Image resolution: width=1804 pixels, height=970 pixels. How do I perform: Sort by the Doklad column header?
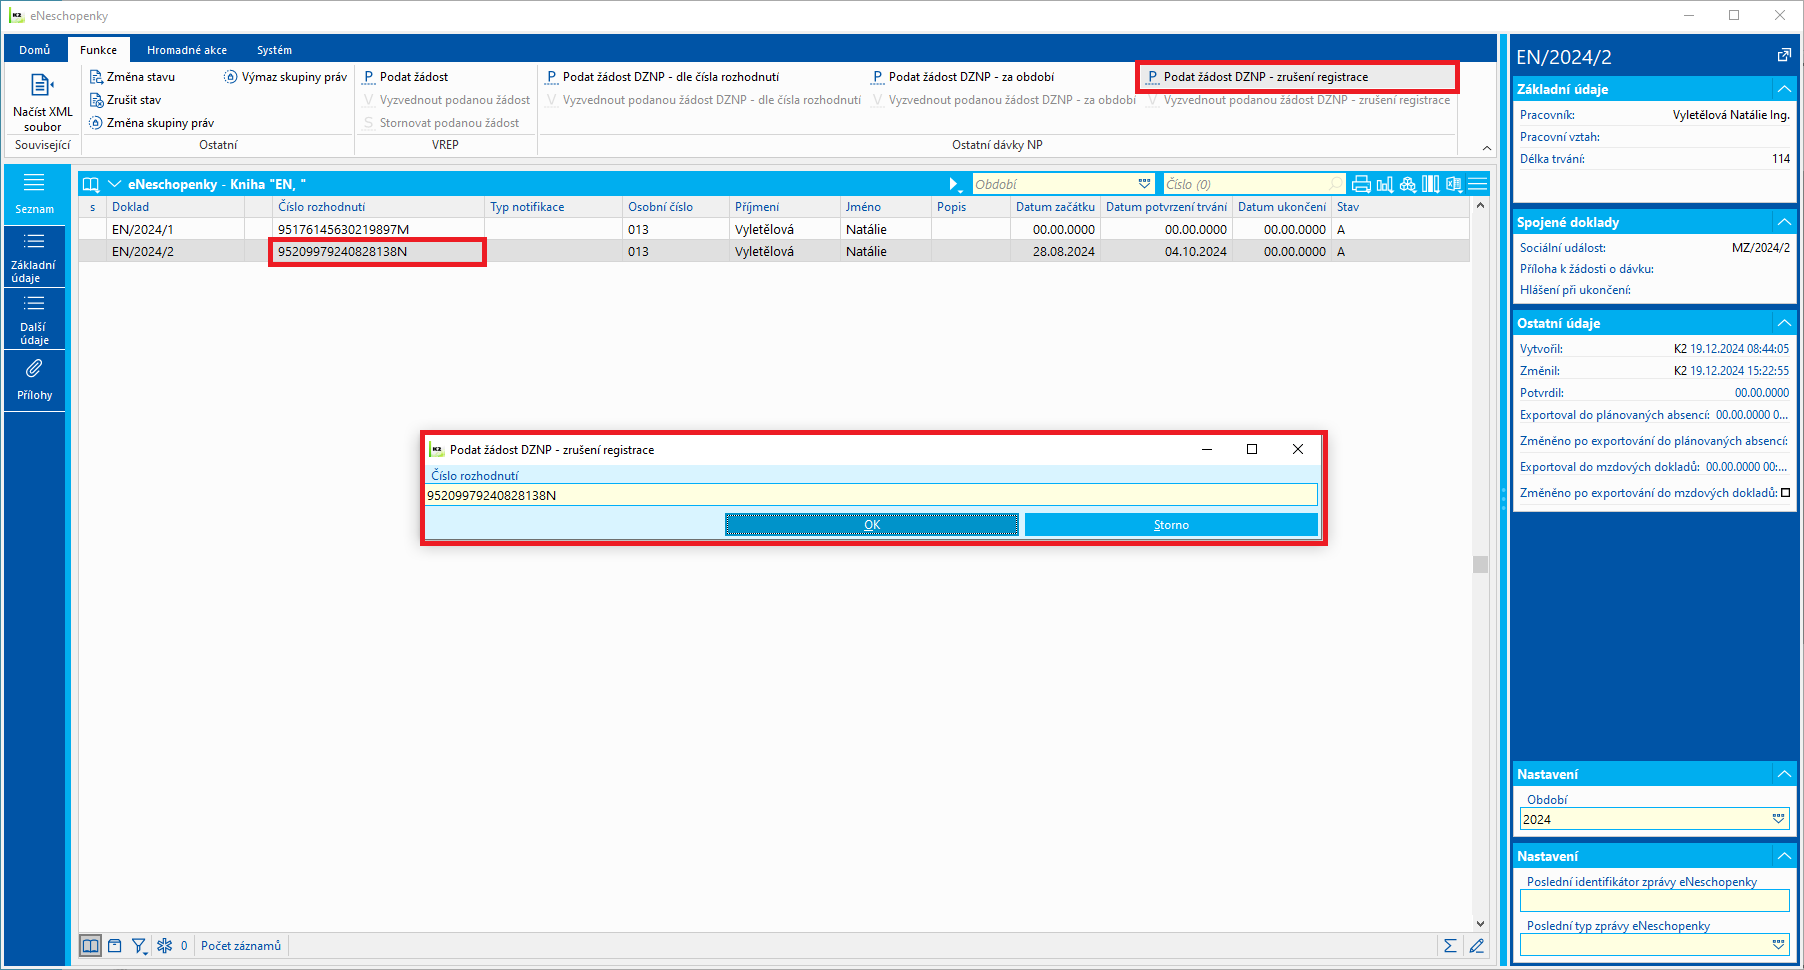pos(176,207)
